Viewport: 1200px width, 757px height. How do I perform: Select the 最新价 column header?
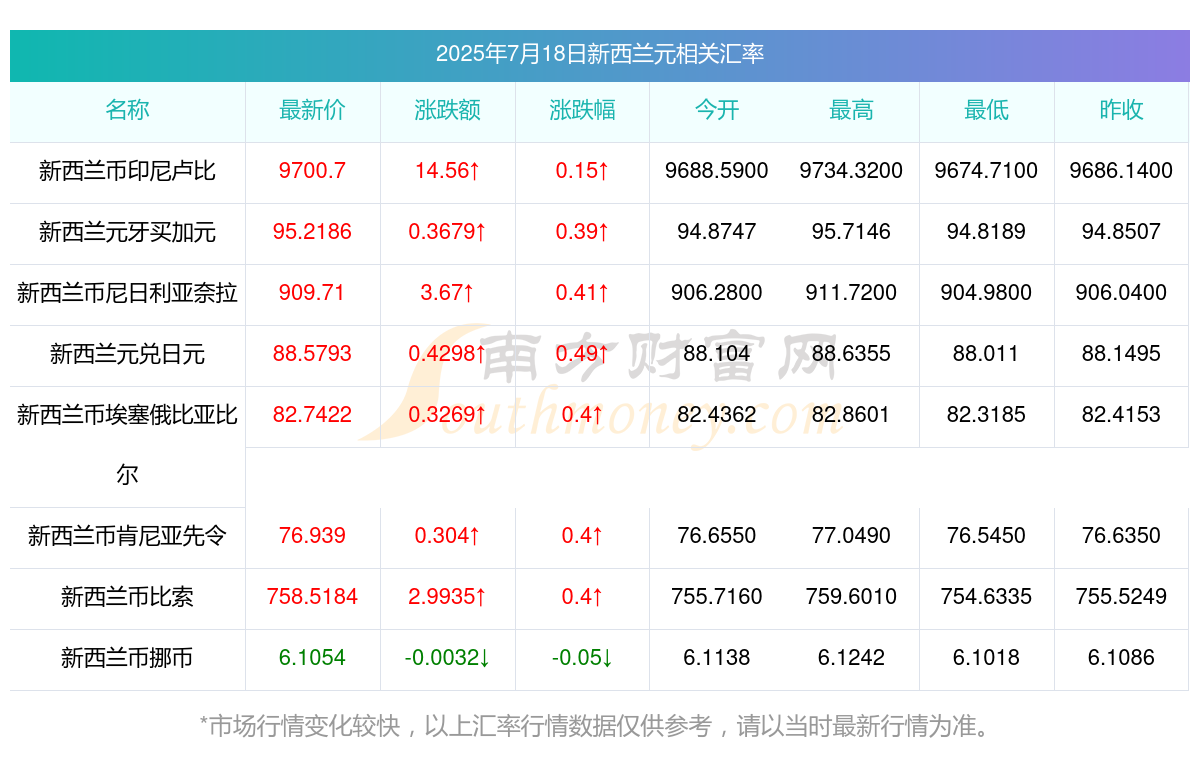[312, 110]
